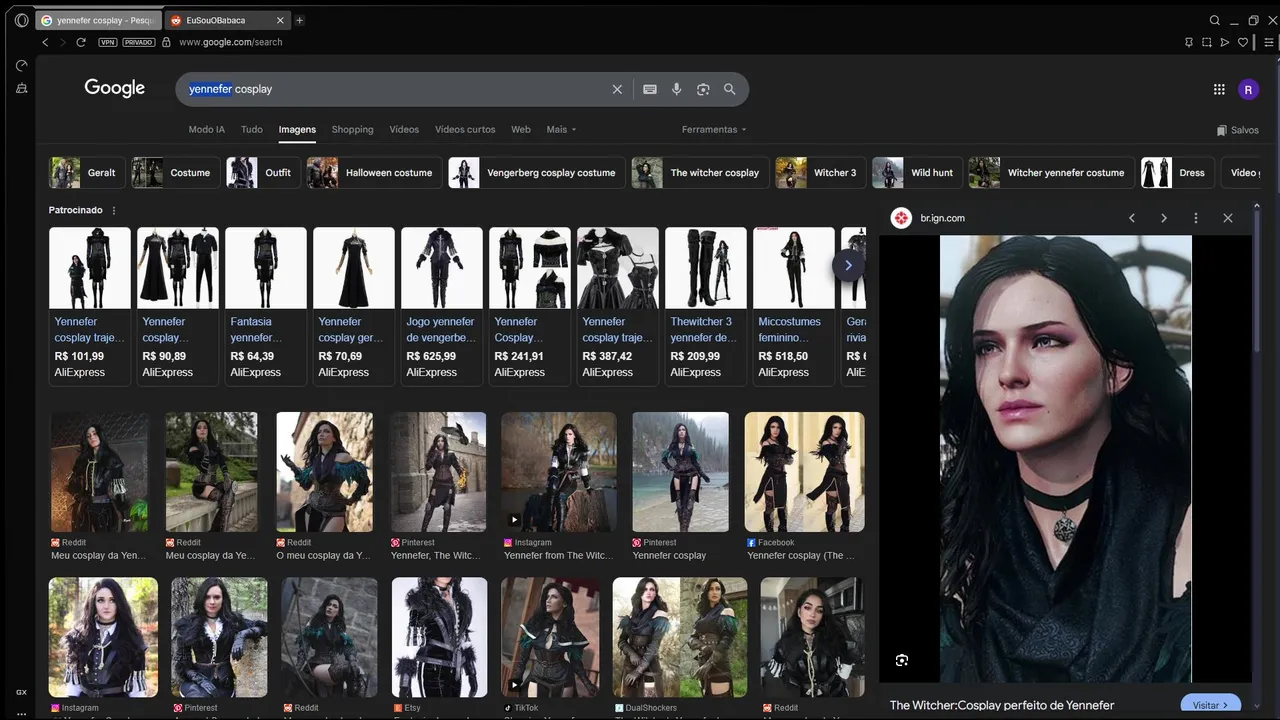Expand the Mais dropdown

[x=561, y=129]
